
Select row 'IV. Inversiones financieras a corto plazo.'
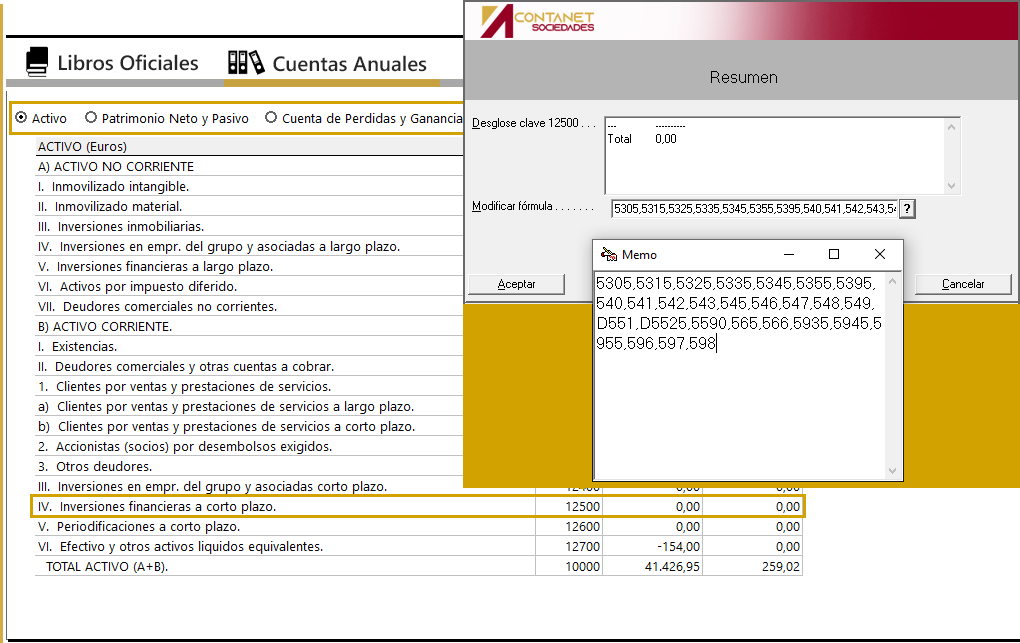click(418, 507)
